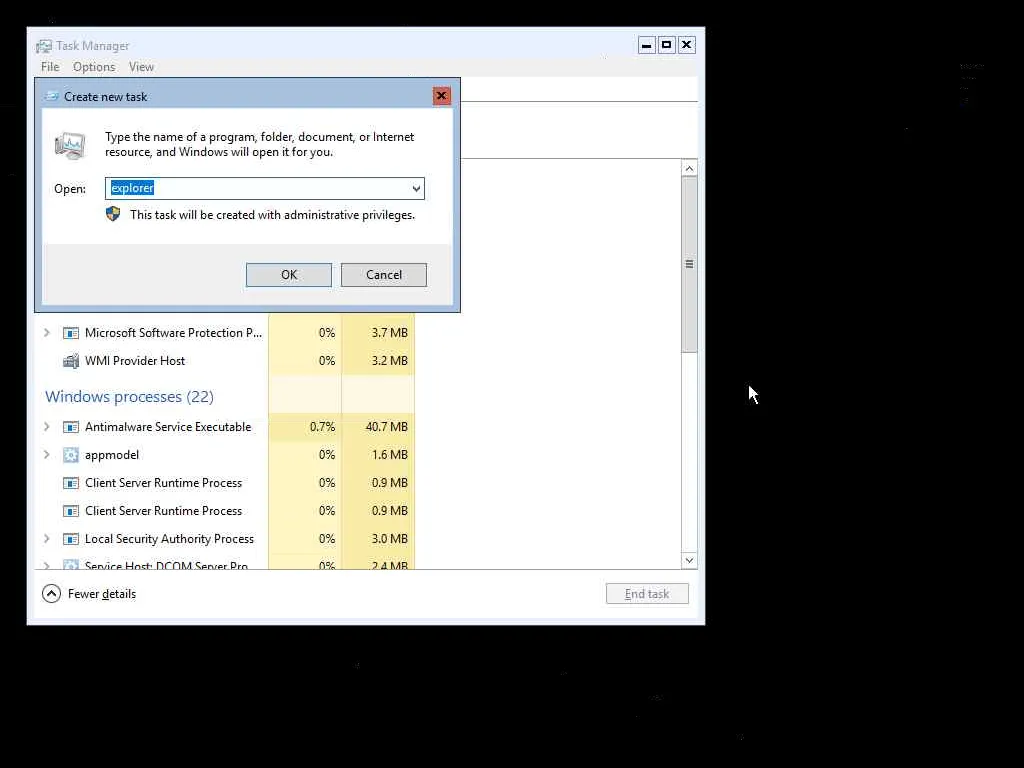
Task: Cancel the Create new task dialog
Action: click(384, 275)
